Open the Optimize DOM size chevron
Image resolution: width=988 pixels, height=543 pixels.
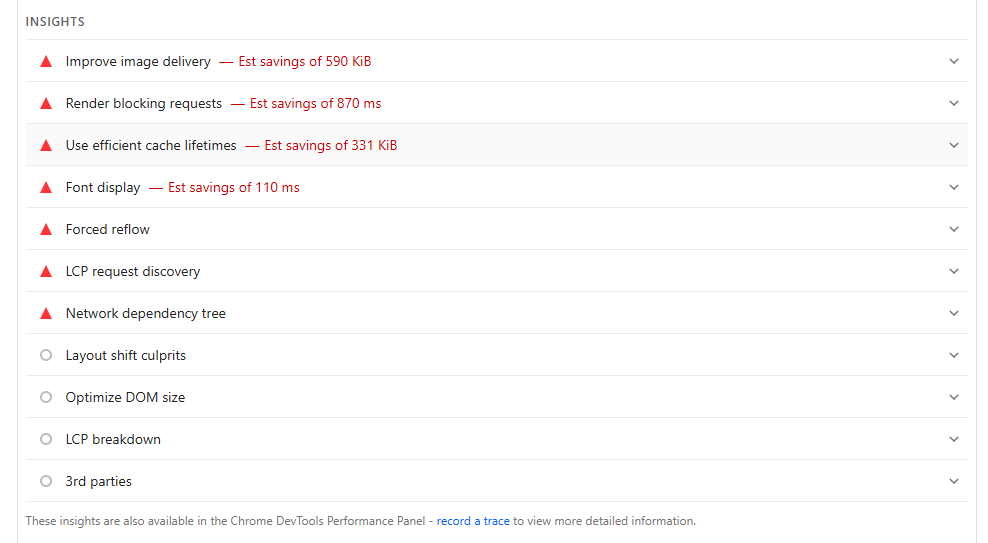coord(954,397)
